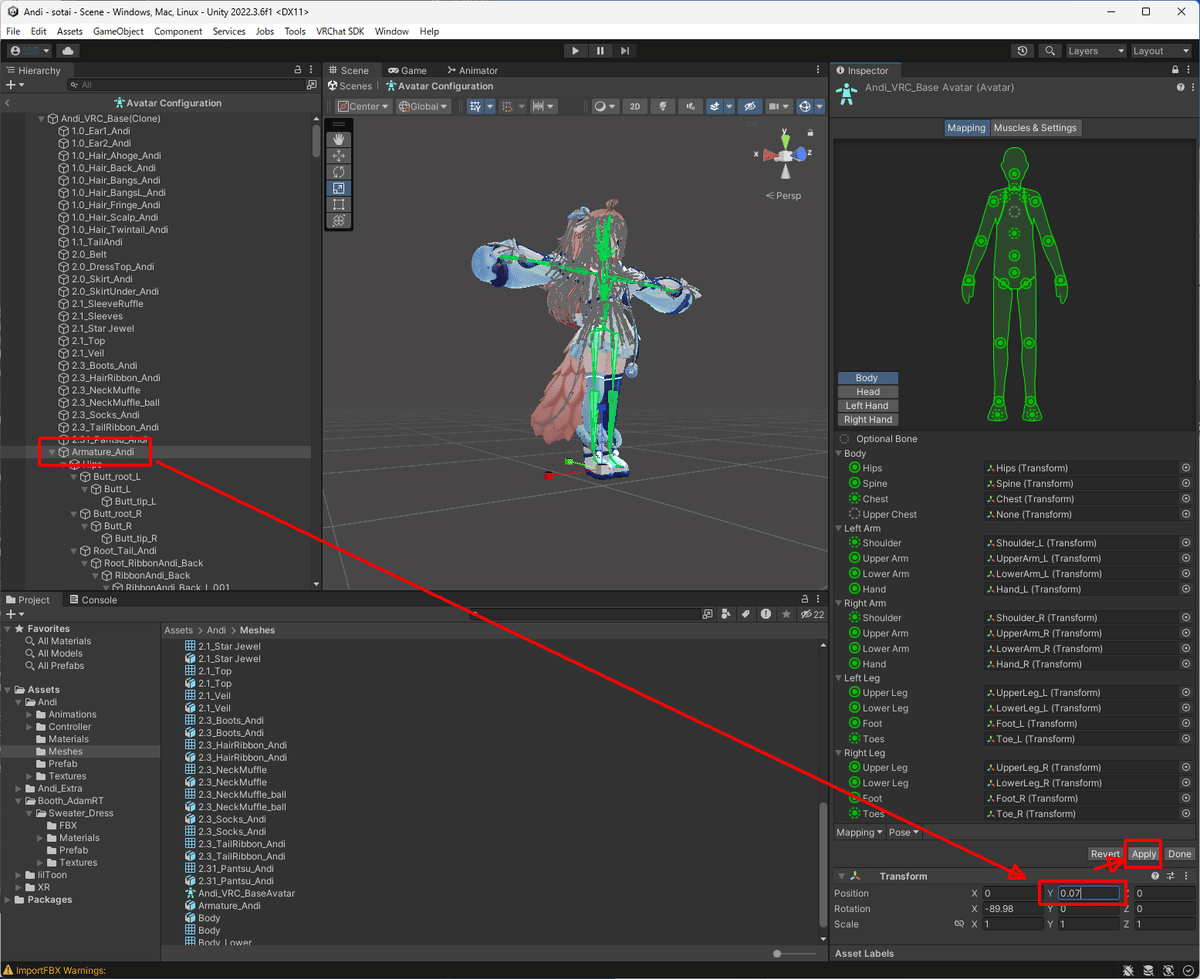Select the Rect tool in scene toolbar
Image resolution: width=1200 pixels, height=979 pixels.
coord(339,204)
